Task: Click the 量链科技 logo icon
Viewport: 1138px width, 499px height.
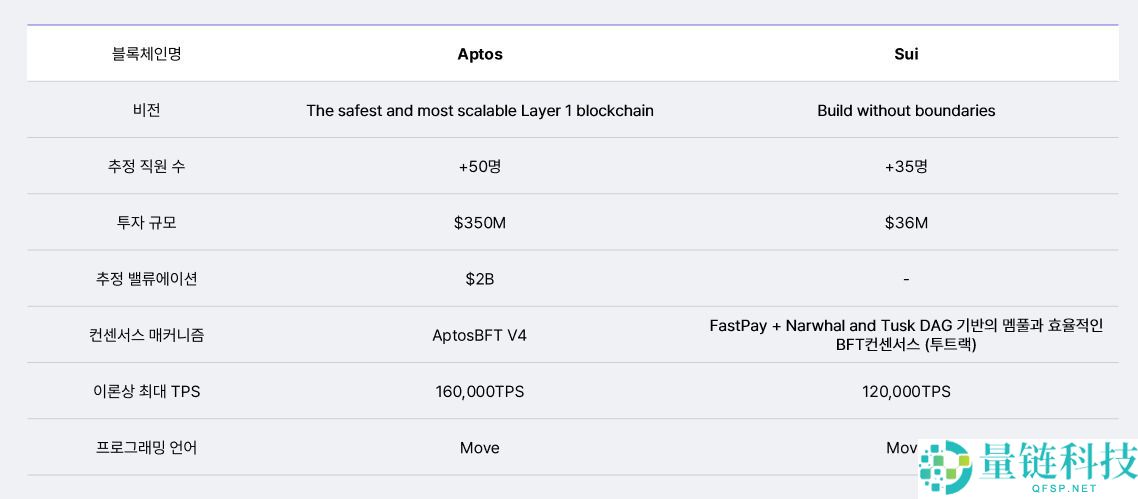Action: coord(945,468)
